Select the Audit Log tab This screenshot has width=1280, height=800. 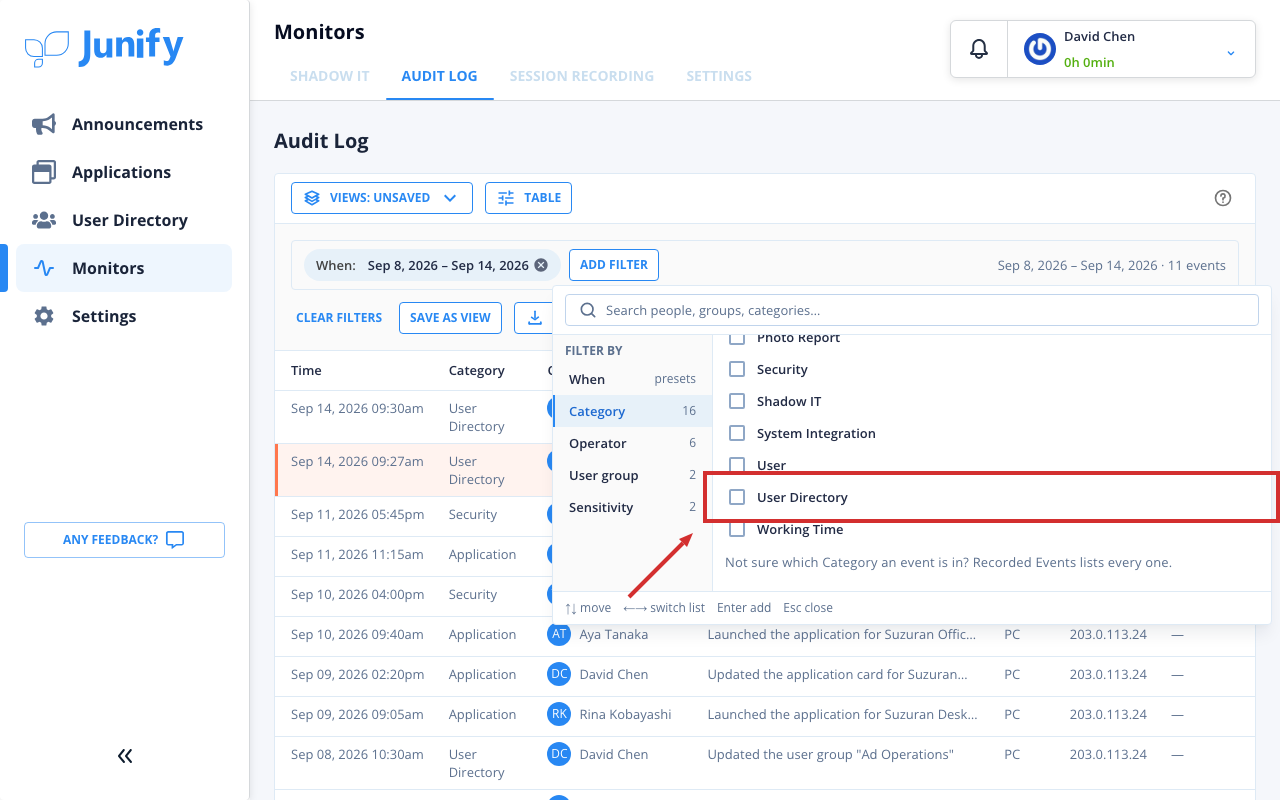pyautogui.click(x=439, y=76)
